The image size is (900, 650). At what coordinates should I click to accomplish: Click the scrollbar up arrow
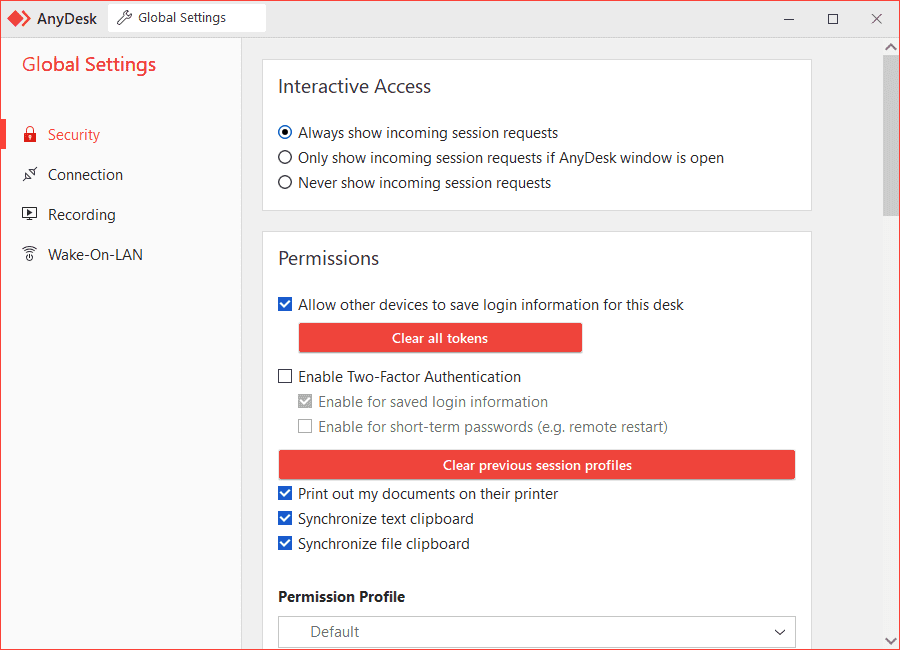pos(891,47)
